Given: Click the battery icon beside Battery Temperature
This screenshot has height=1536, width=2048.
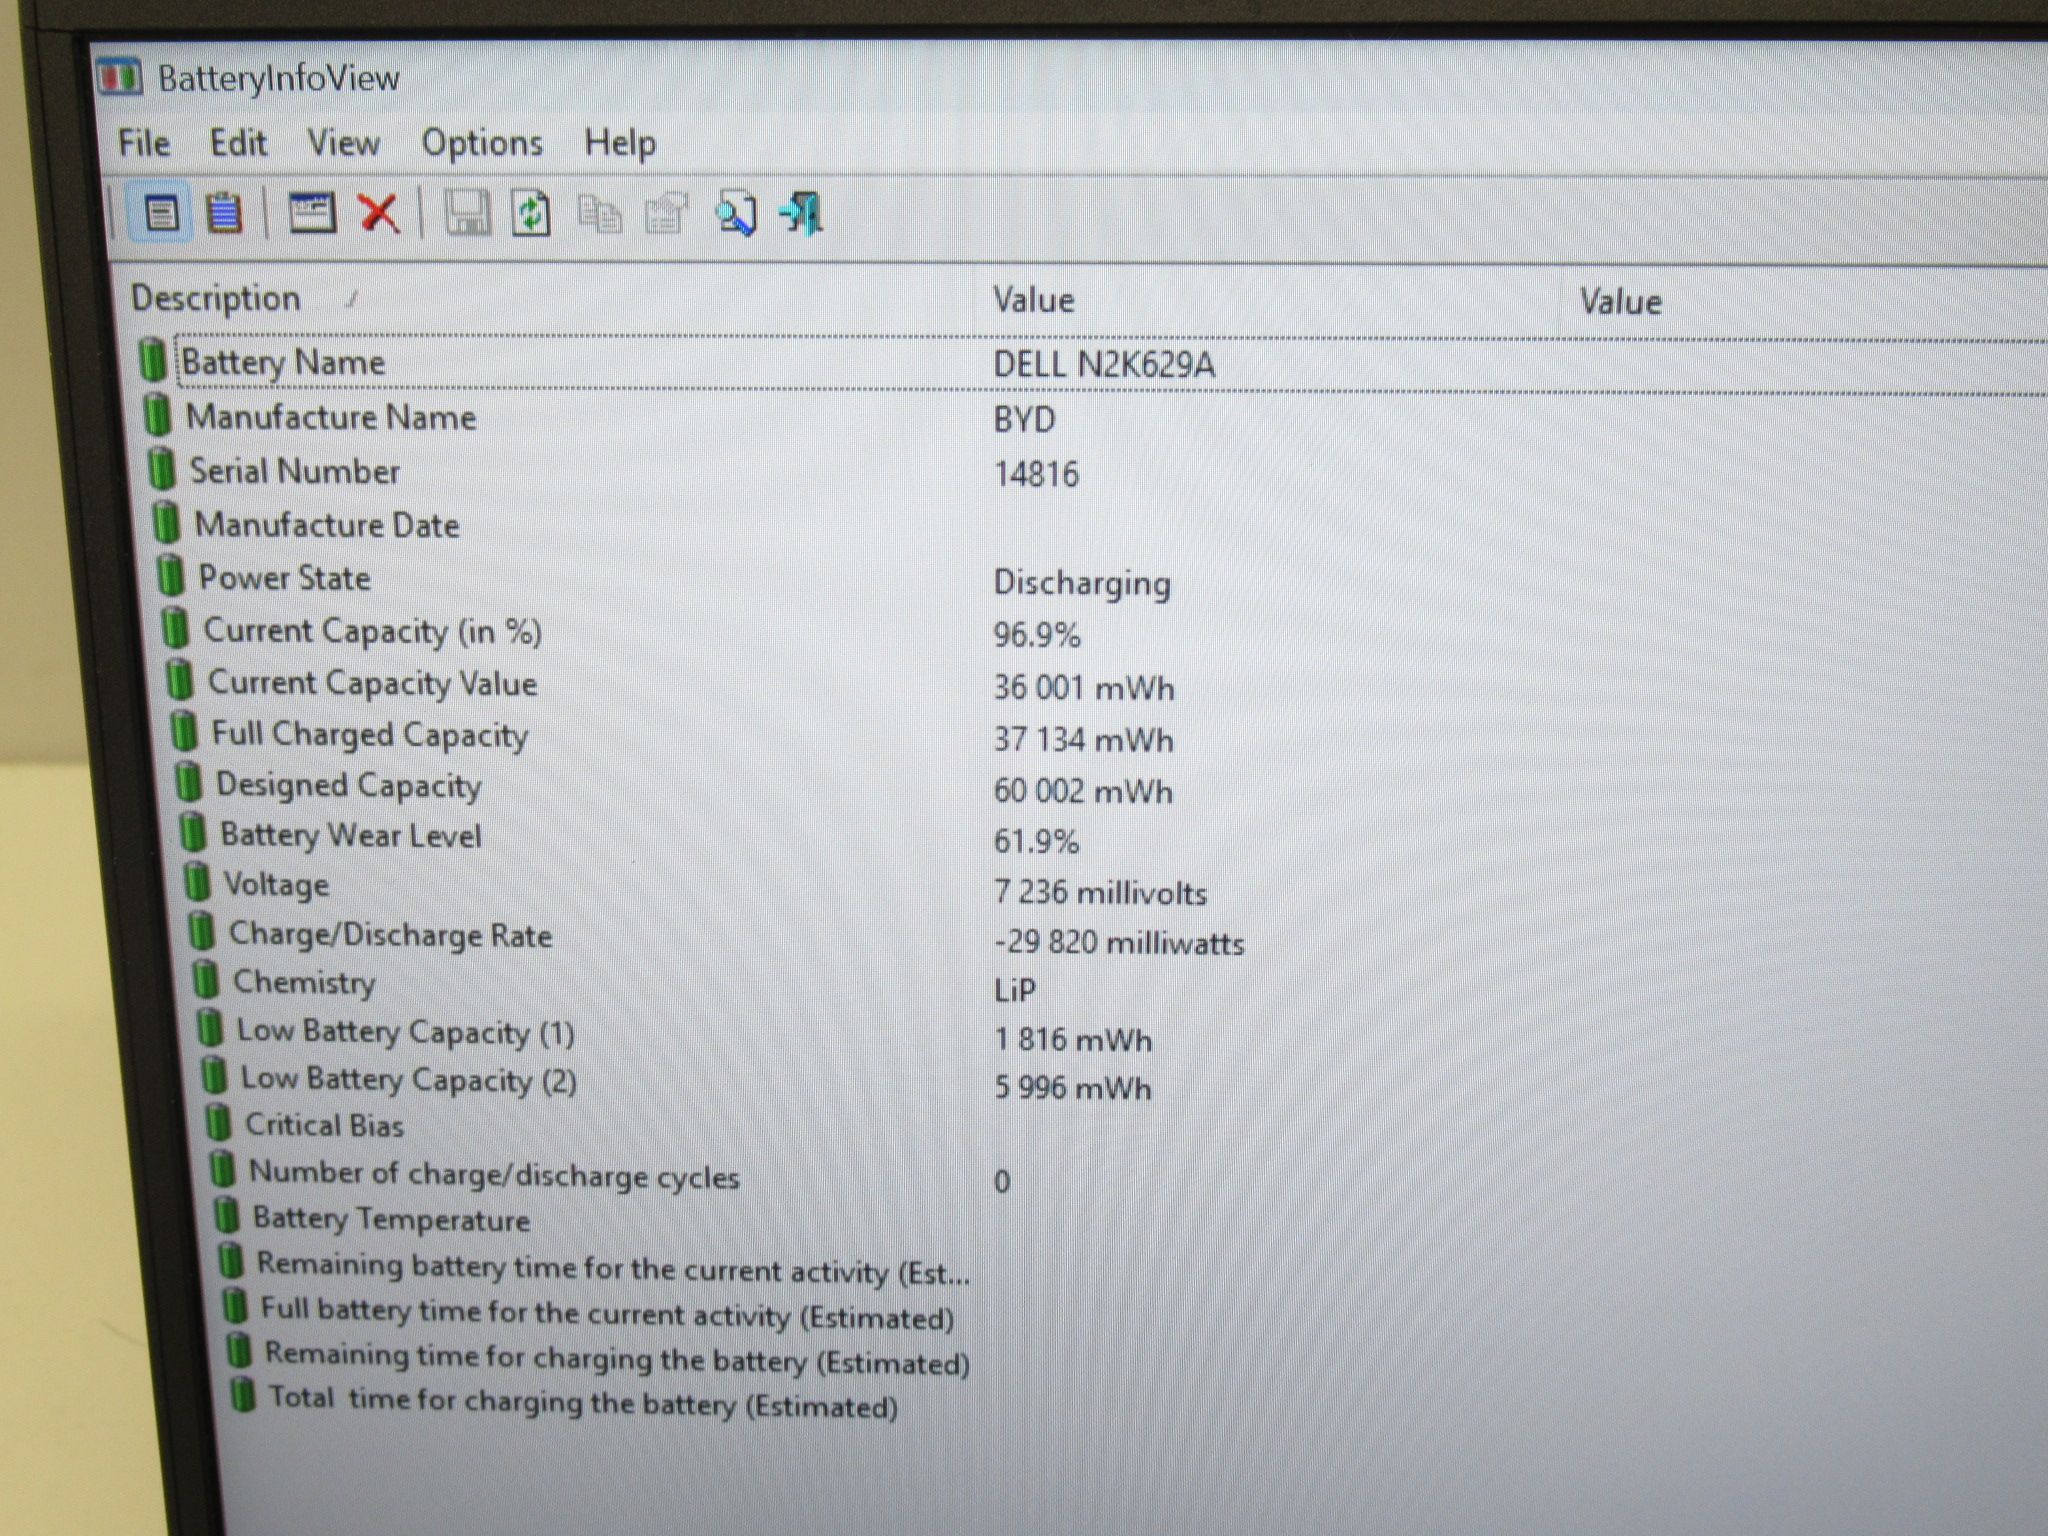Looking at the screenshot, I should point(227,1216).
